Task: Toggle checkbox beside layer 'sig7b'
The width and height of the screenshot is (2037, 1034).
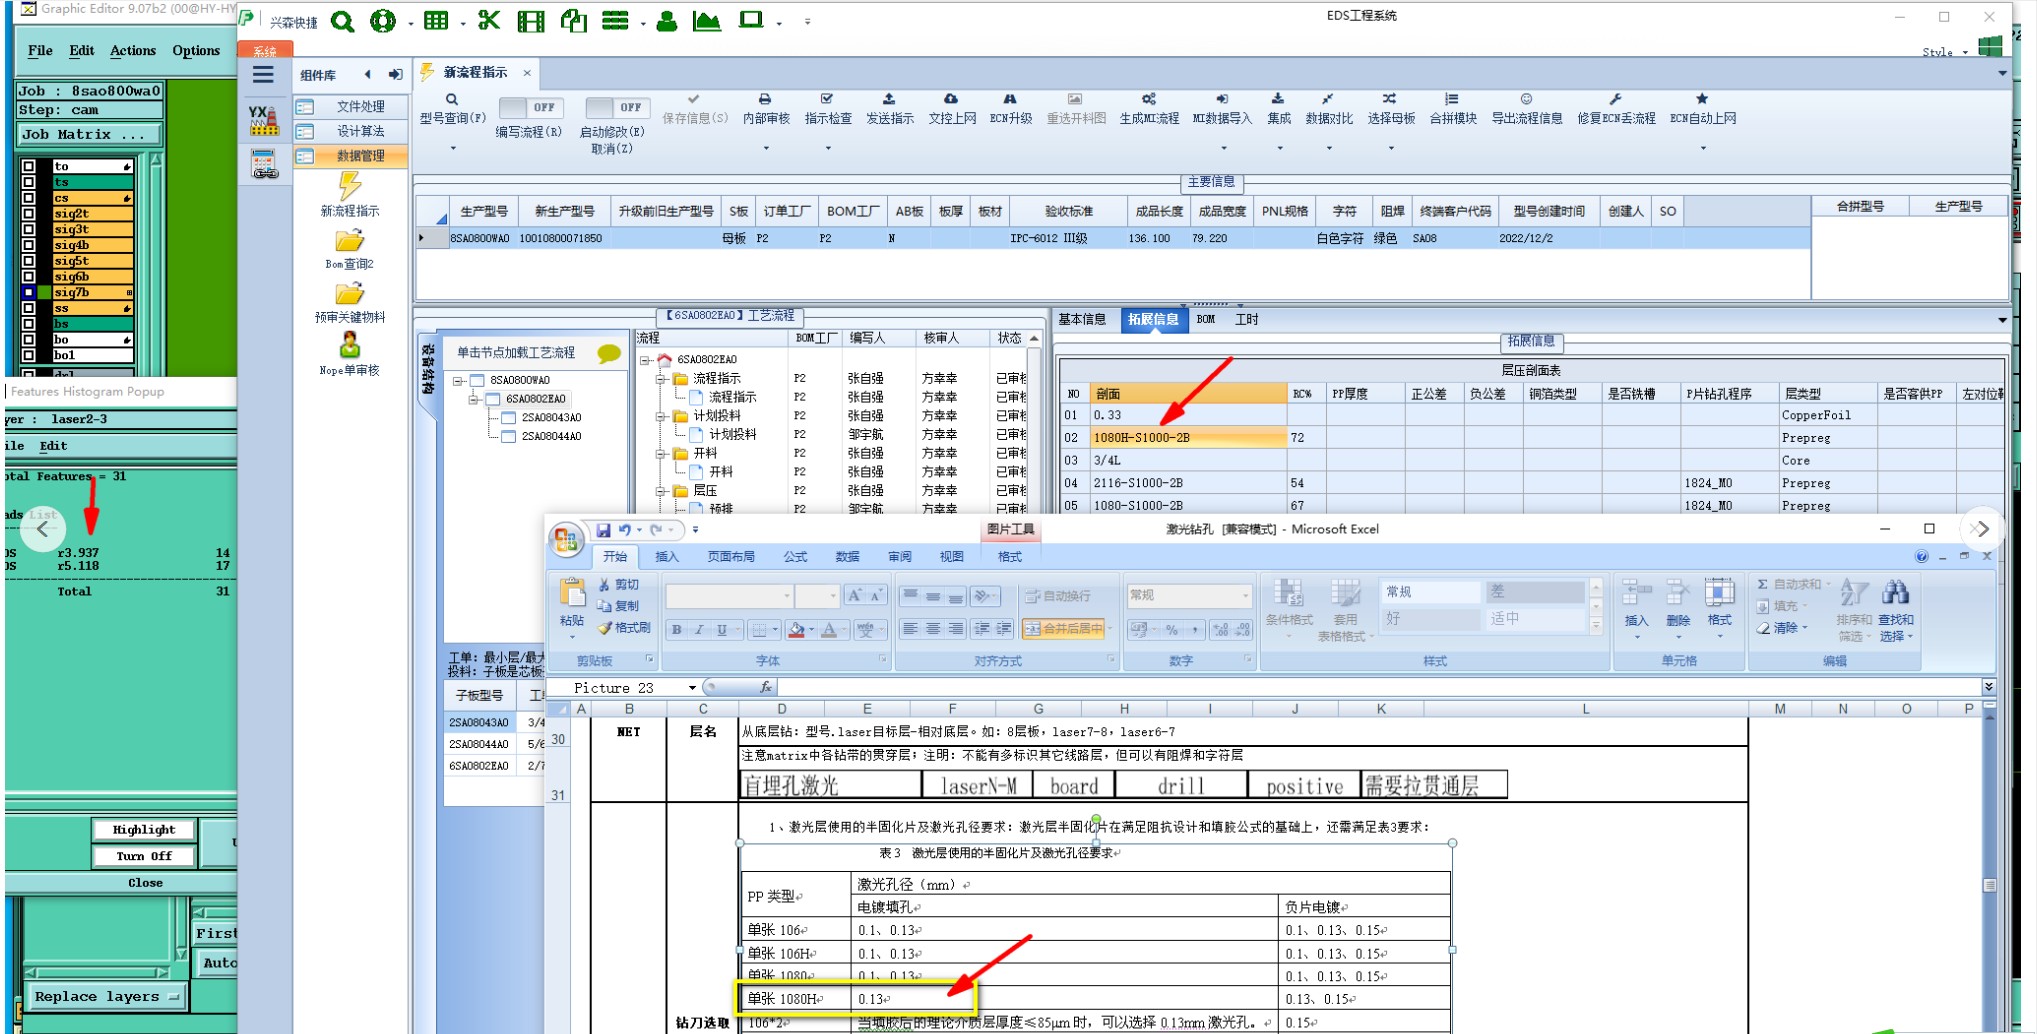Action: click(x=29, y=292)
